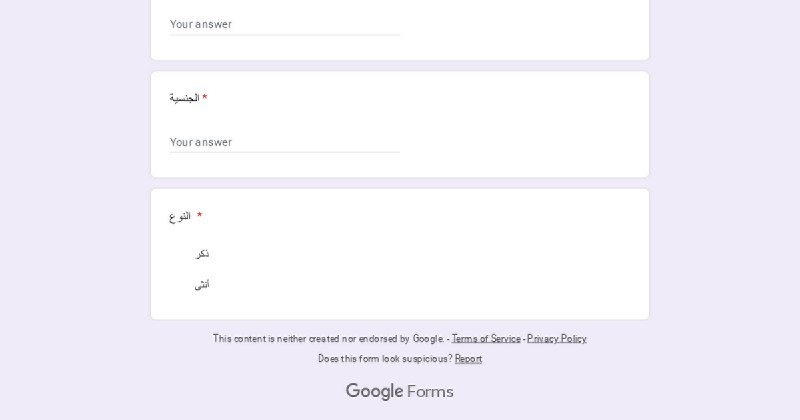Click the الجنسية question title
Screen dimensions: 800x420
184,98
